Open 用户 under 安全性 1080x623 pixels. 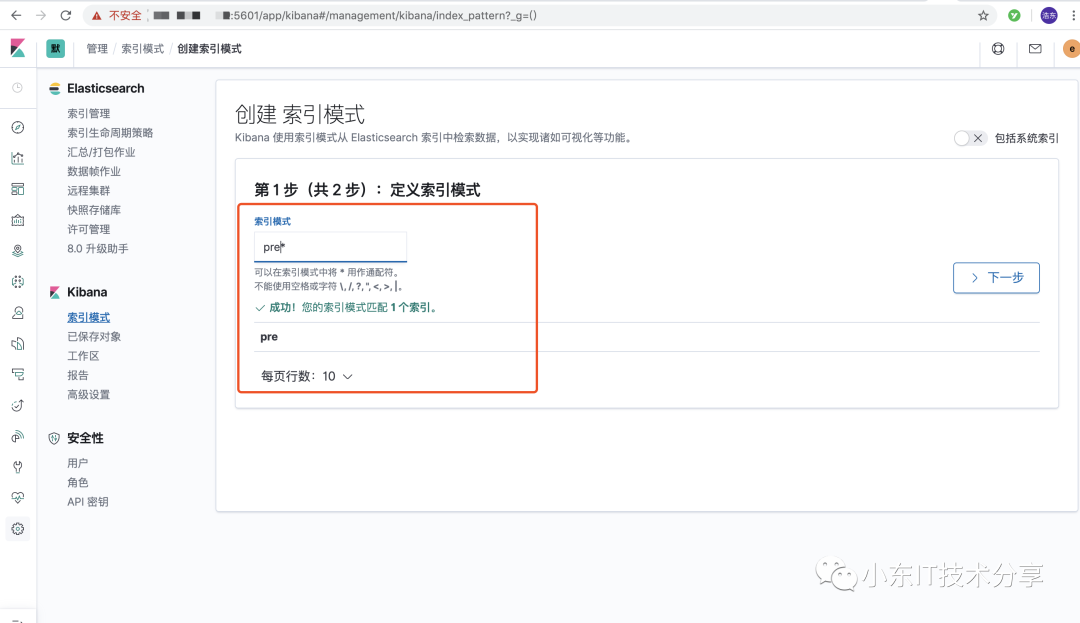(x=78, y=463)
